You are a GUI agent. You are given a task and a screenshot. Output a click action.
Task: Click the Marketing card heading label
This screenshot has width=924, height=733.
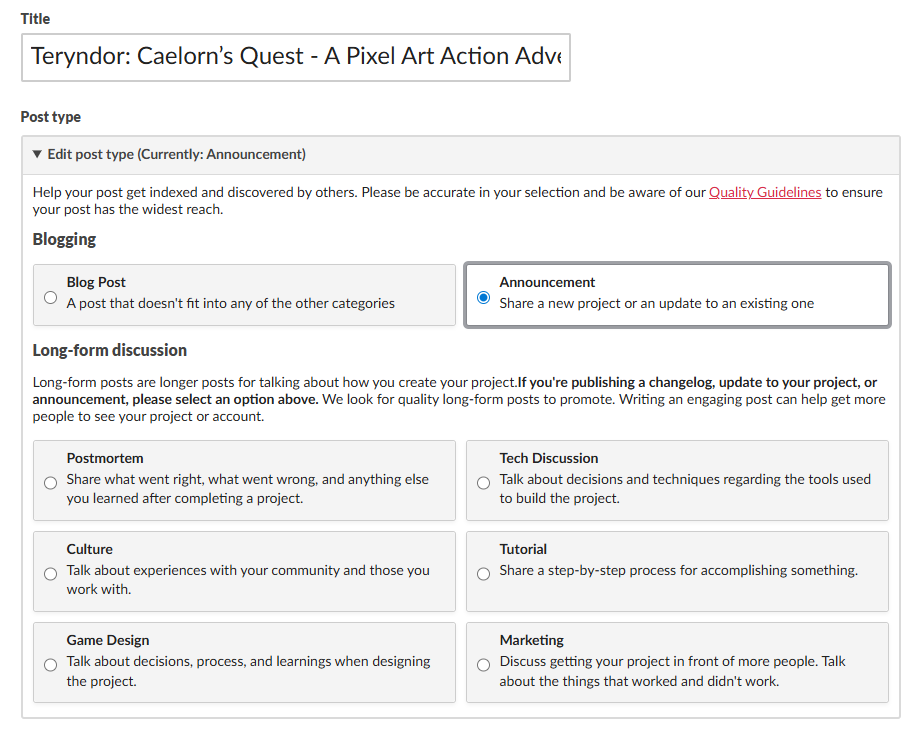(531, 640)
